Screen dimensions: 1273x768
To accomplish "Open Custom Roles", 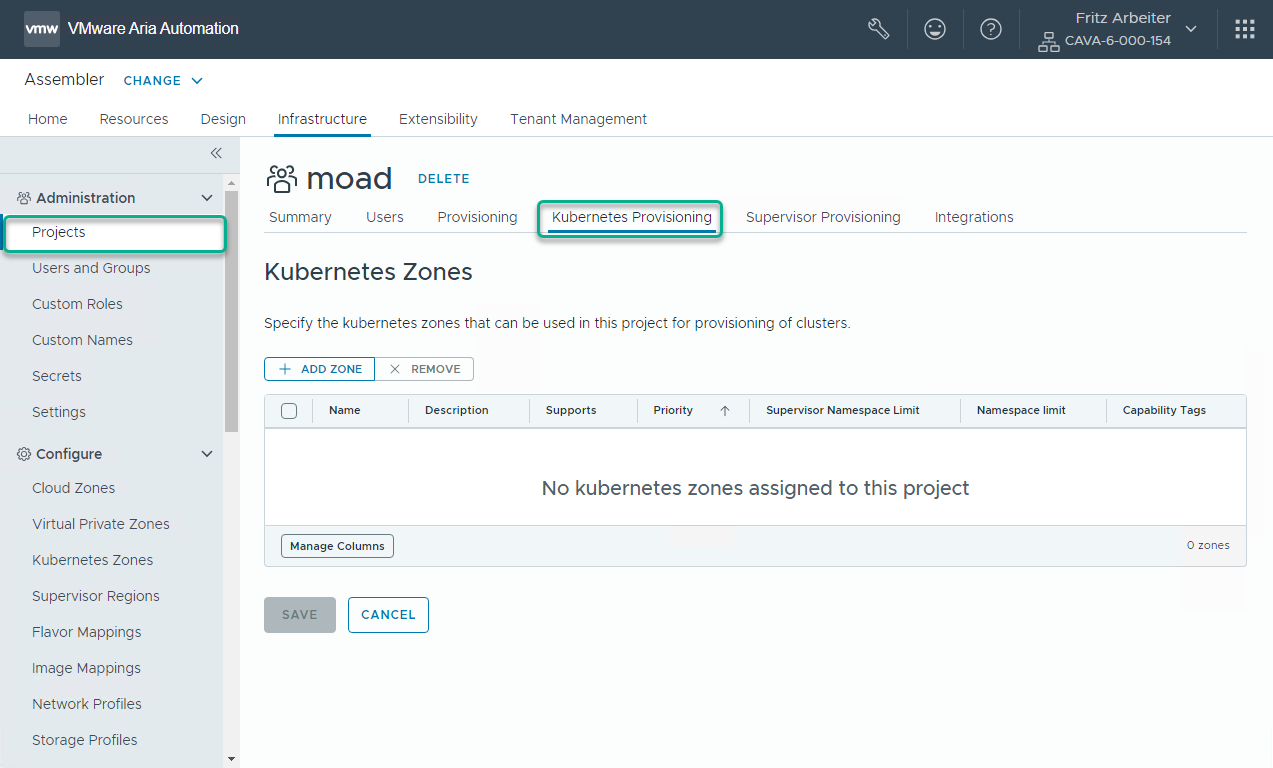I will [77, 304].
